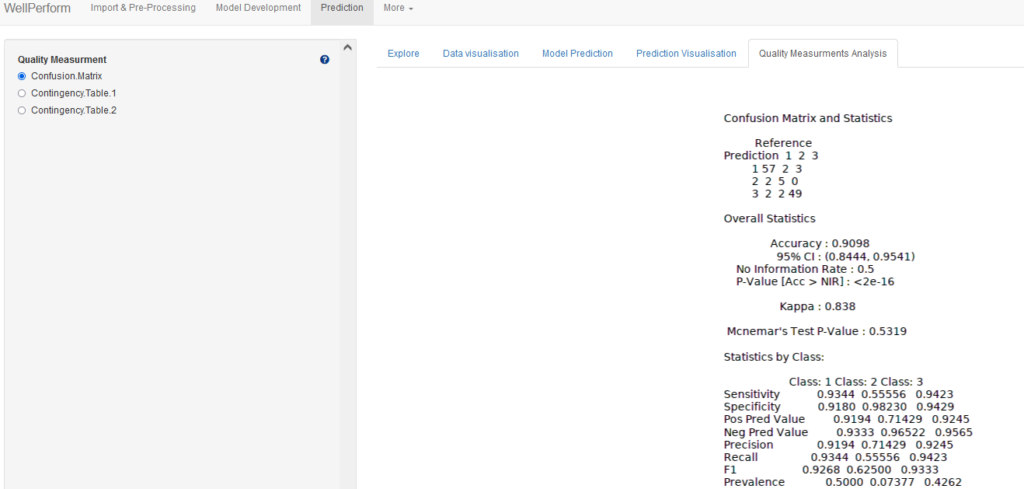Switch to the Model Prediction tab
1024x489 pixels.
[577, 54]
